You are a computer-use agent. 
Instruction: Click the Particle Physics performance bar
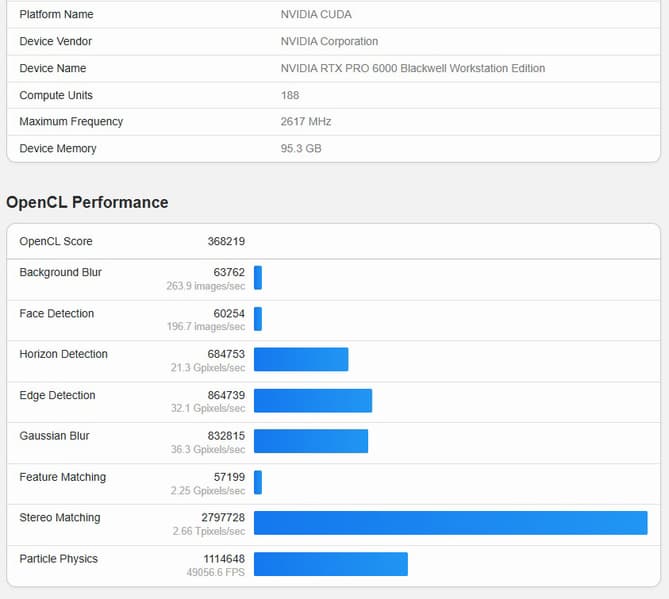coord(330,564)
